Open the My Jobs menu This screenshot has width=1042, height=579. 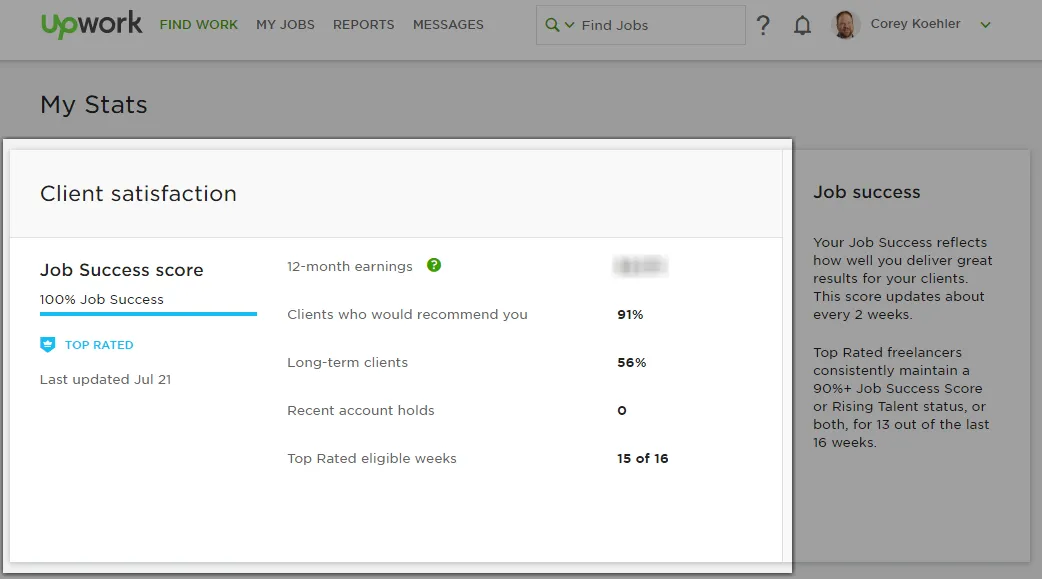(x=285, y=25)
